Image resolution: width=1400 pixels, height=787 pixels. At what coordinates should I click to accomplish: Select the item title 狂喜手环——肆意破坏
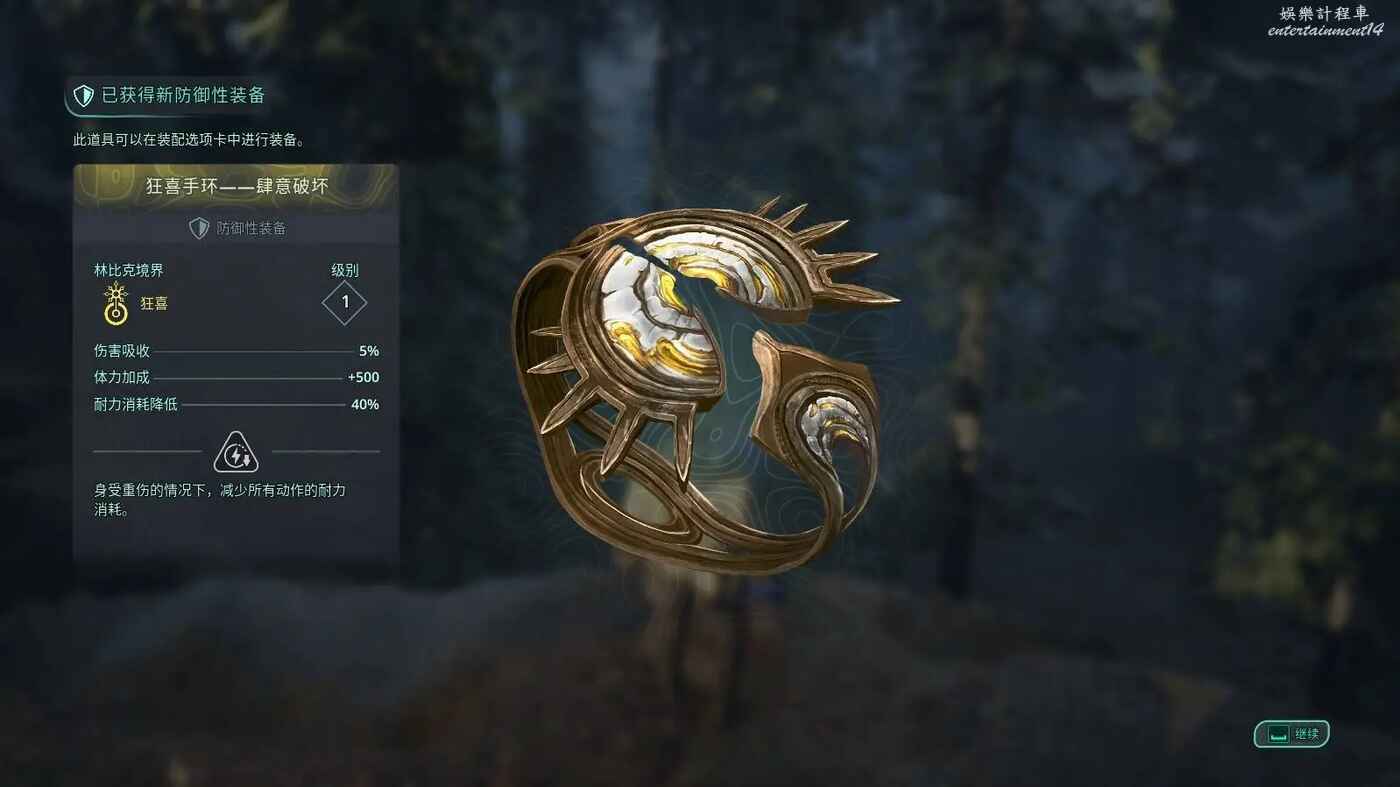[237, 186]
